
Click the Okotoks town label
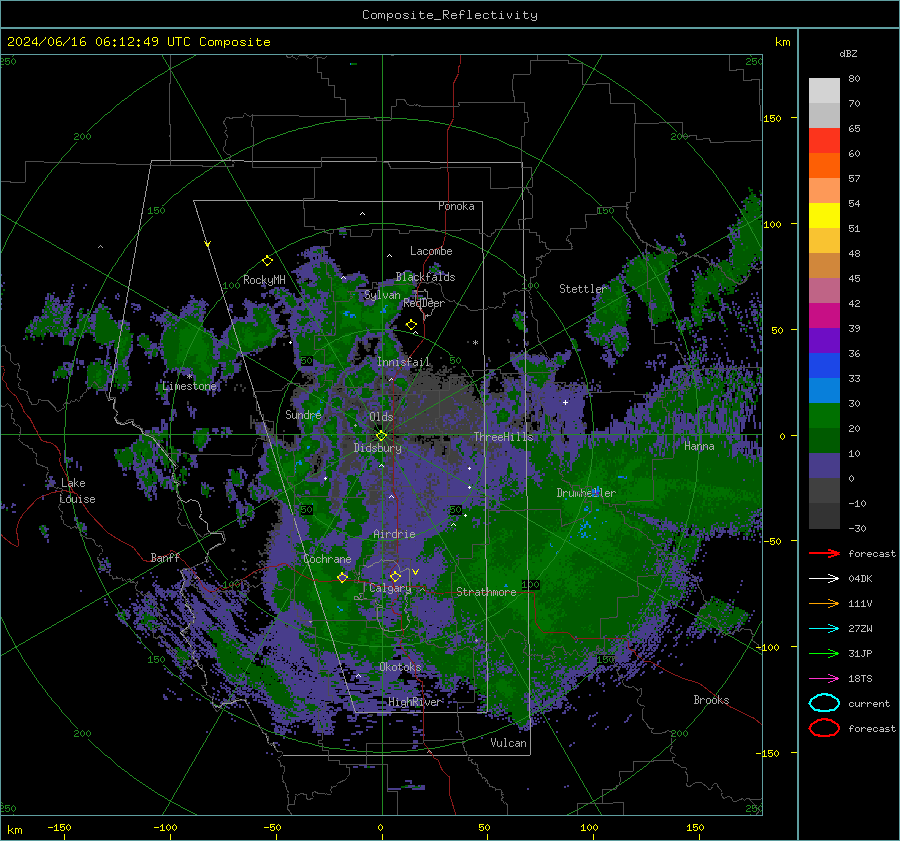(400, 666)
